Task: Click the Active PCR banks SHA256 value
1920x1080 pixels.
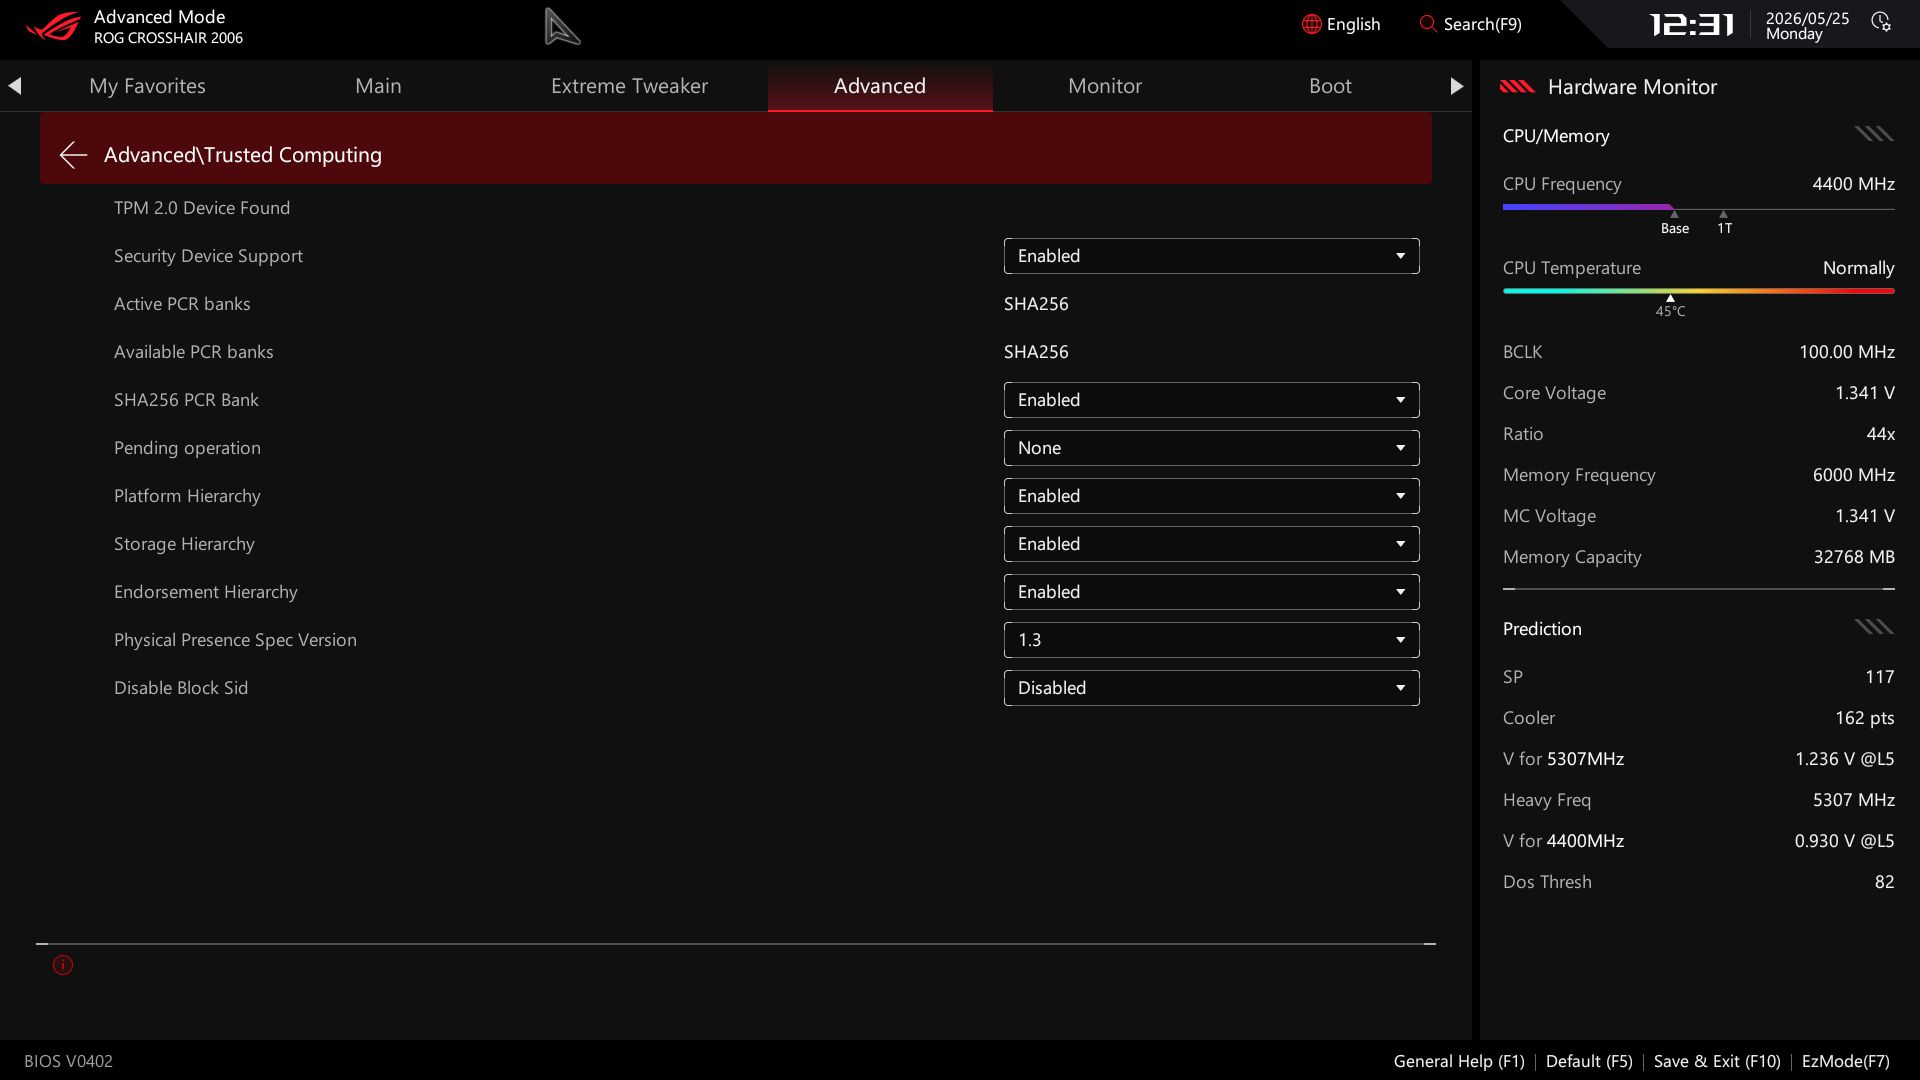Action: coord(1036,304)
